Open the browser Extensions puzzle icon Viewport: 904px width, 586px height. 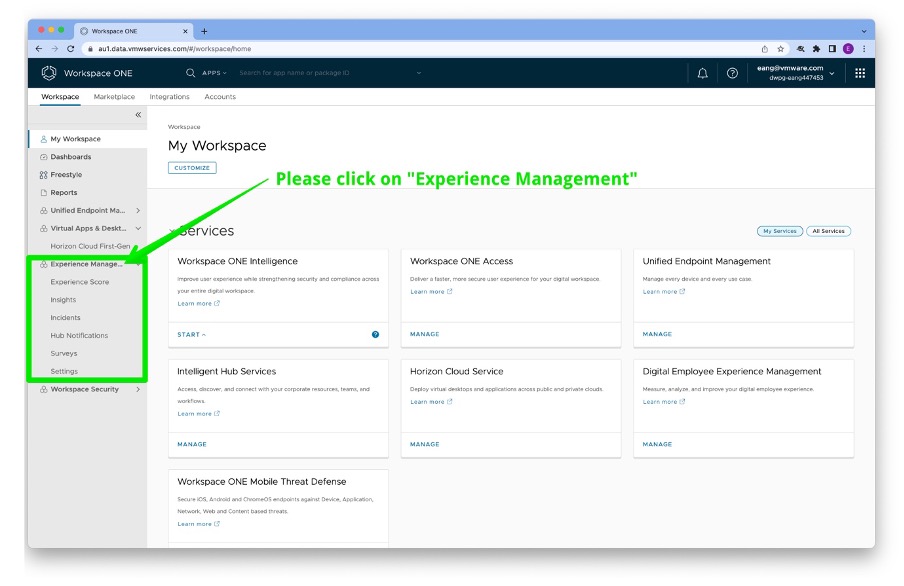point(816,48)
